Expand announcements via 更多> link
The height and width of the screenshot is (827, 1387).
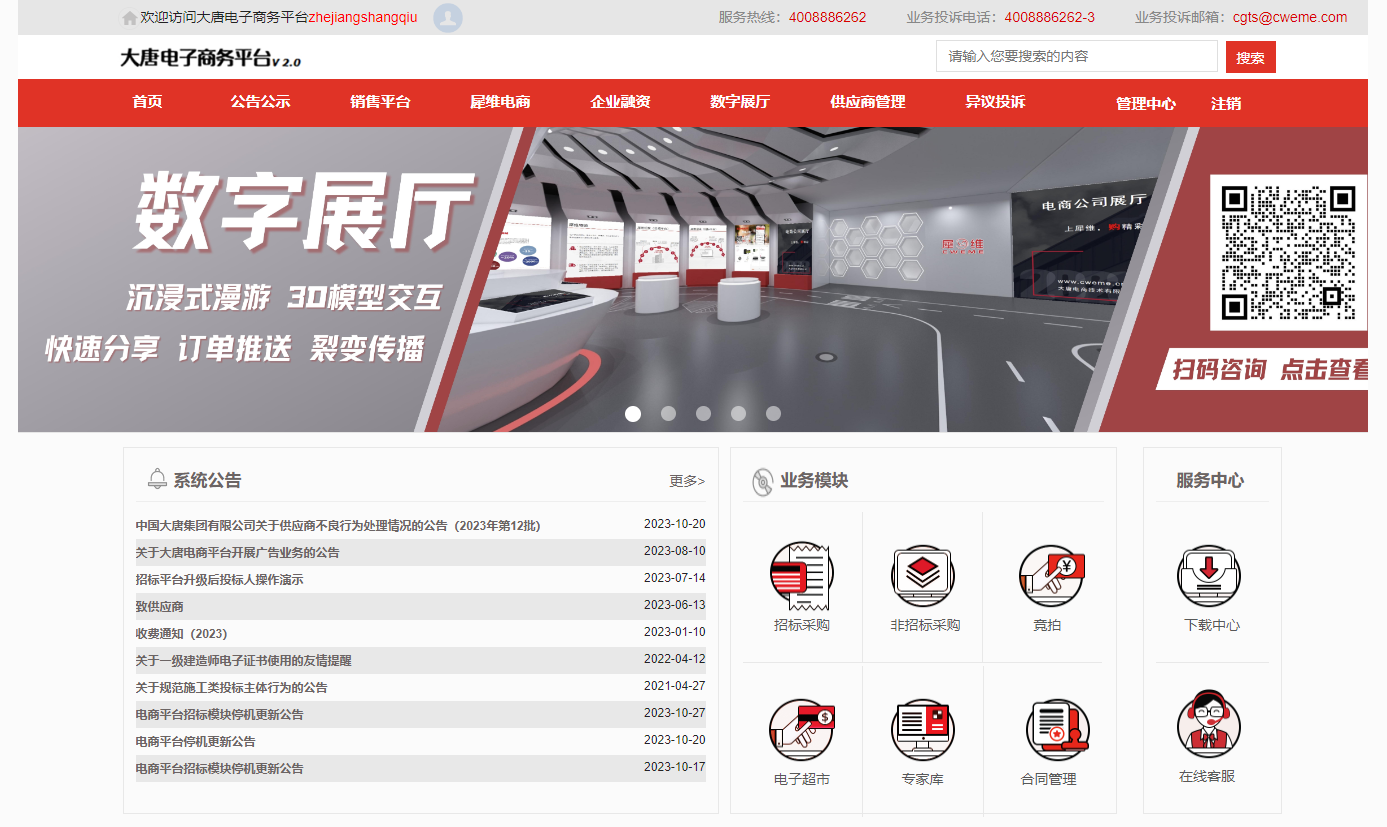click(686, 481)
